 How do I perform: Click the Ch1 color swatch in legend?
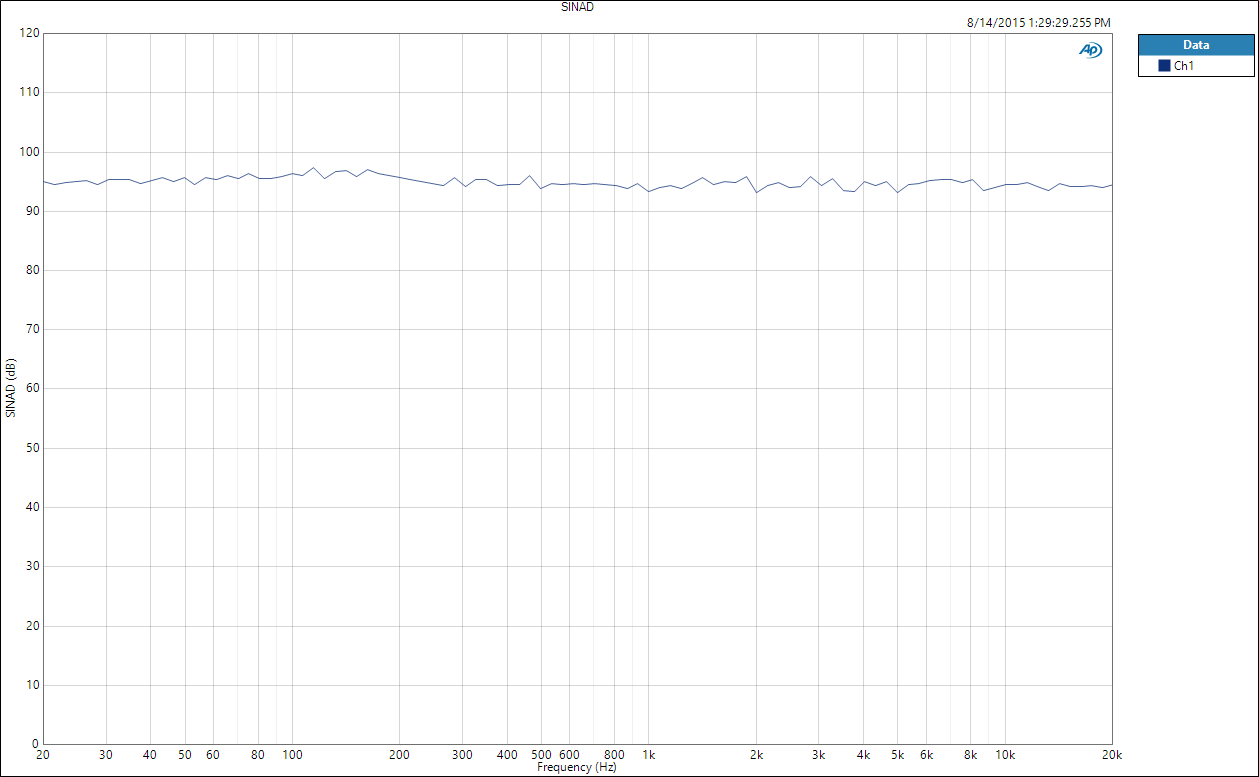pyautogui.click(x=1164, y=66)
